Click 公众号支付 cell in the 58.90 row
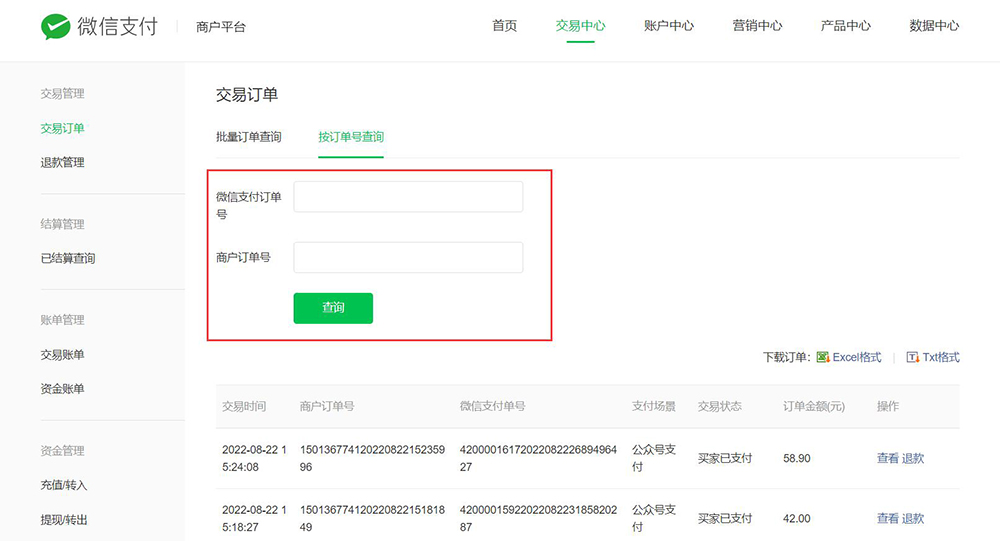The image size is (1000, 541). pyautogui.click(x=654, y=458)
